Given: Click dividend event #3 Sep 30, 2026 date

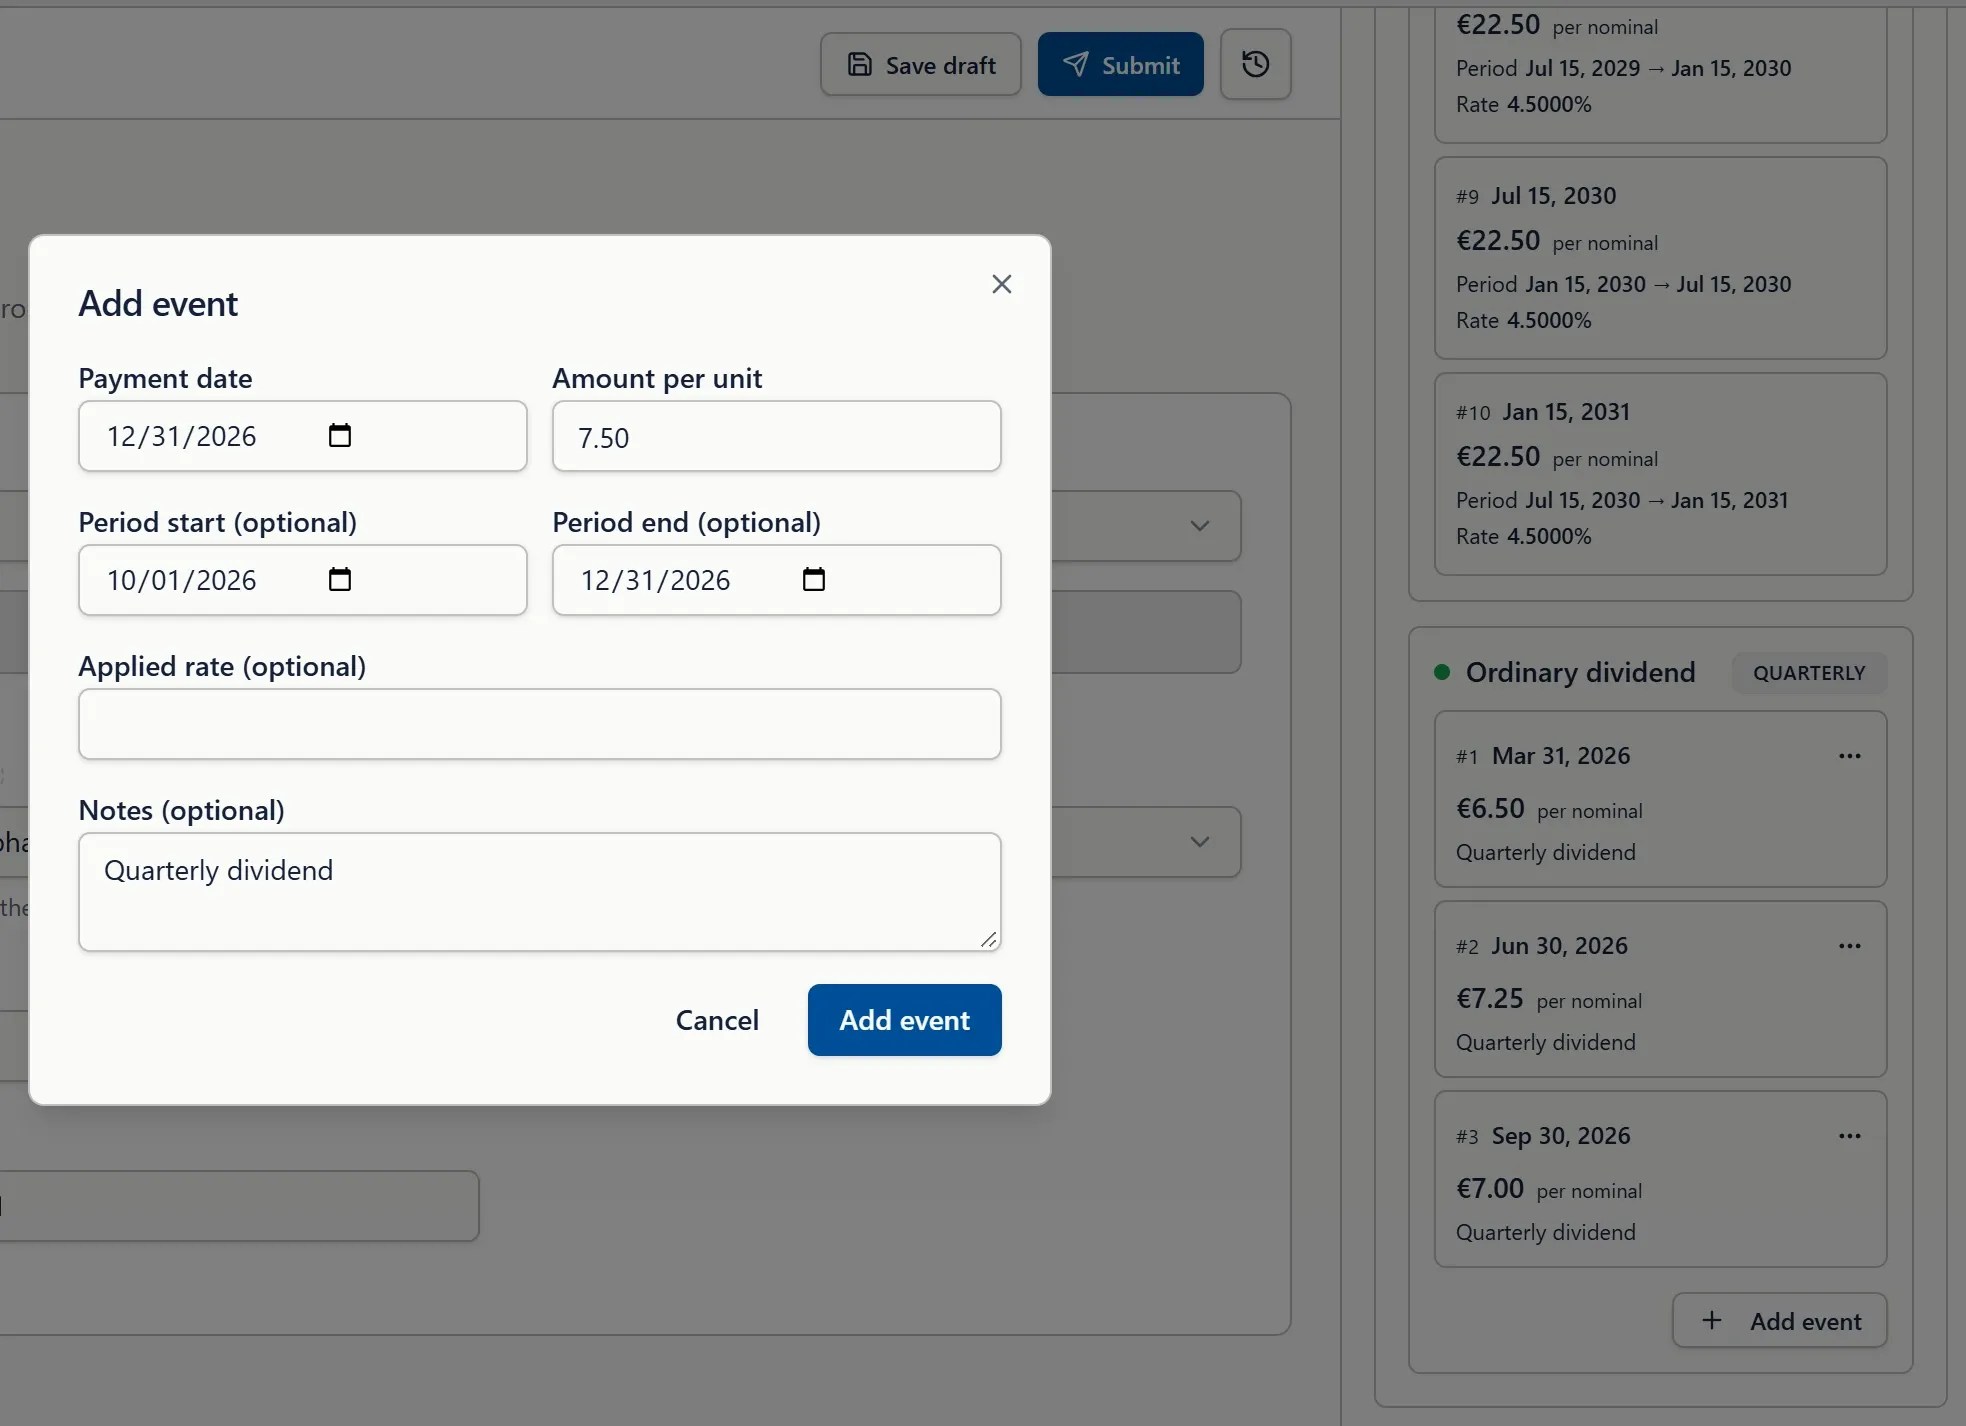Looking at the screenshot, I should point(1561,1136).
